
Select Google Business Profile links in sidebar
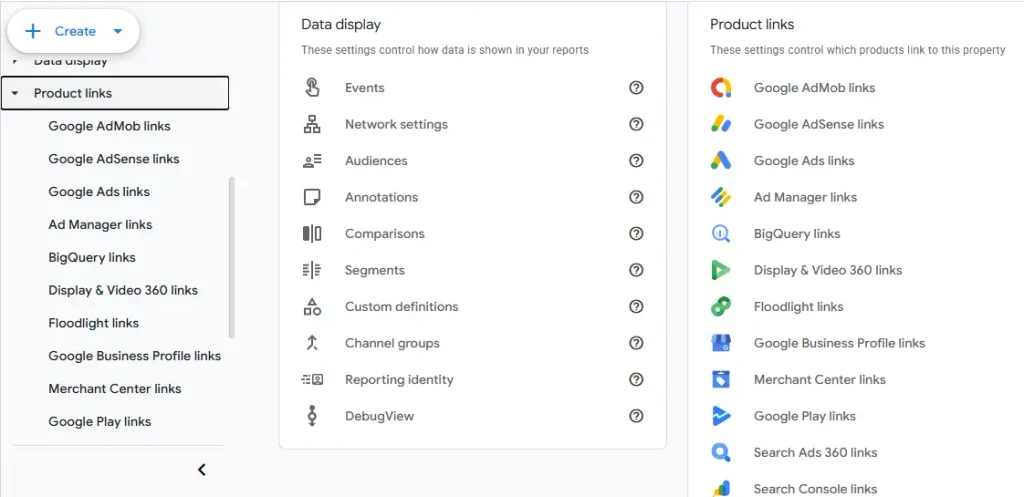pyautogui.click(x=135, y=356)
